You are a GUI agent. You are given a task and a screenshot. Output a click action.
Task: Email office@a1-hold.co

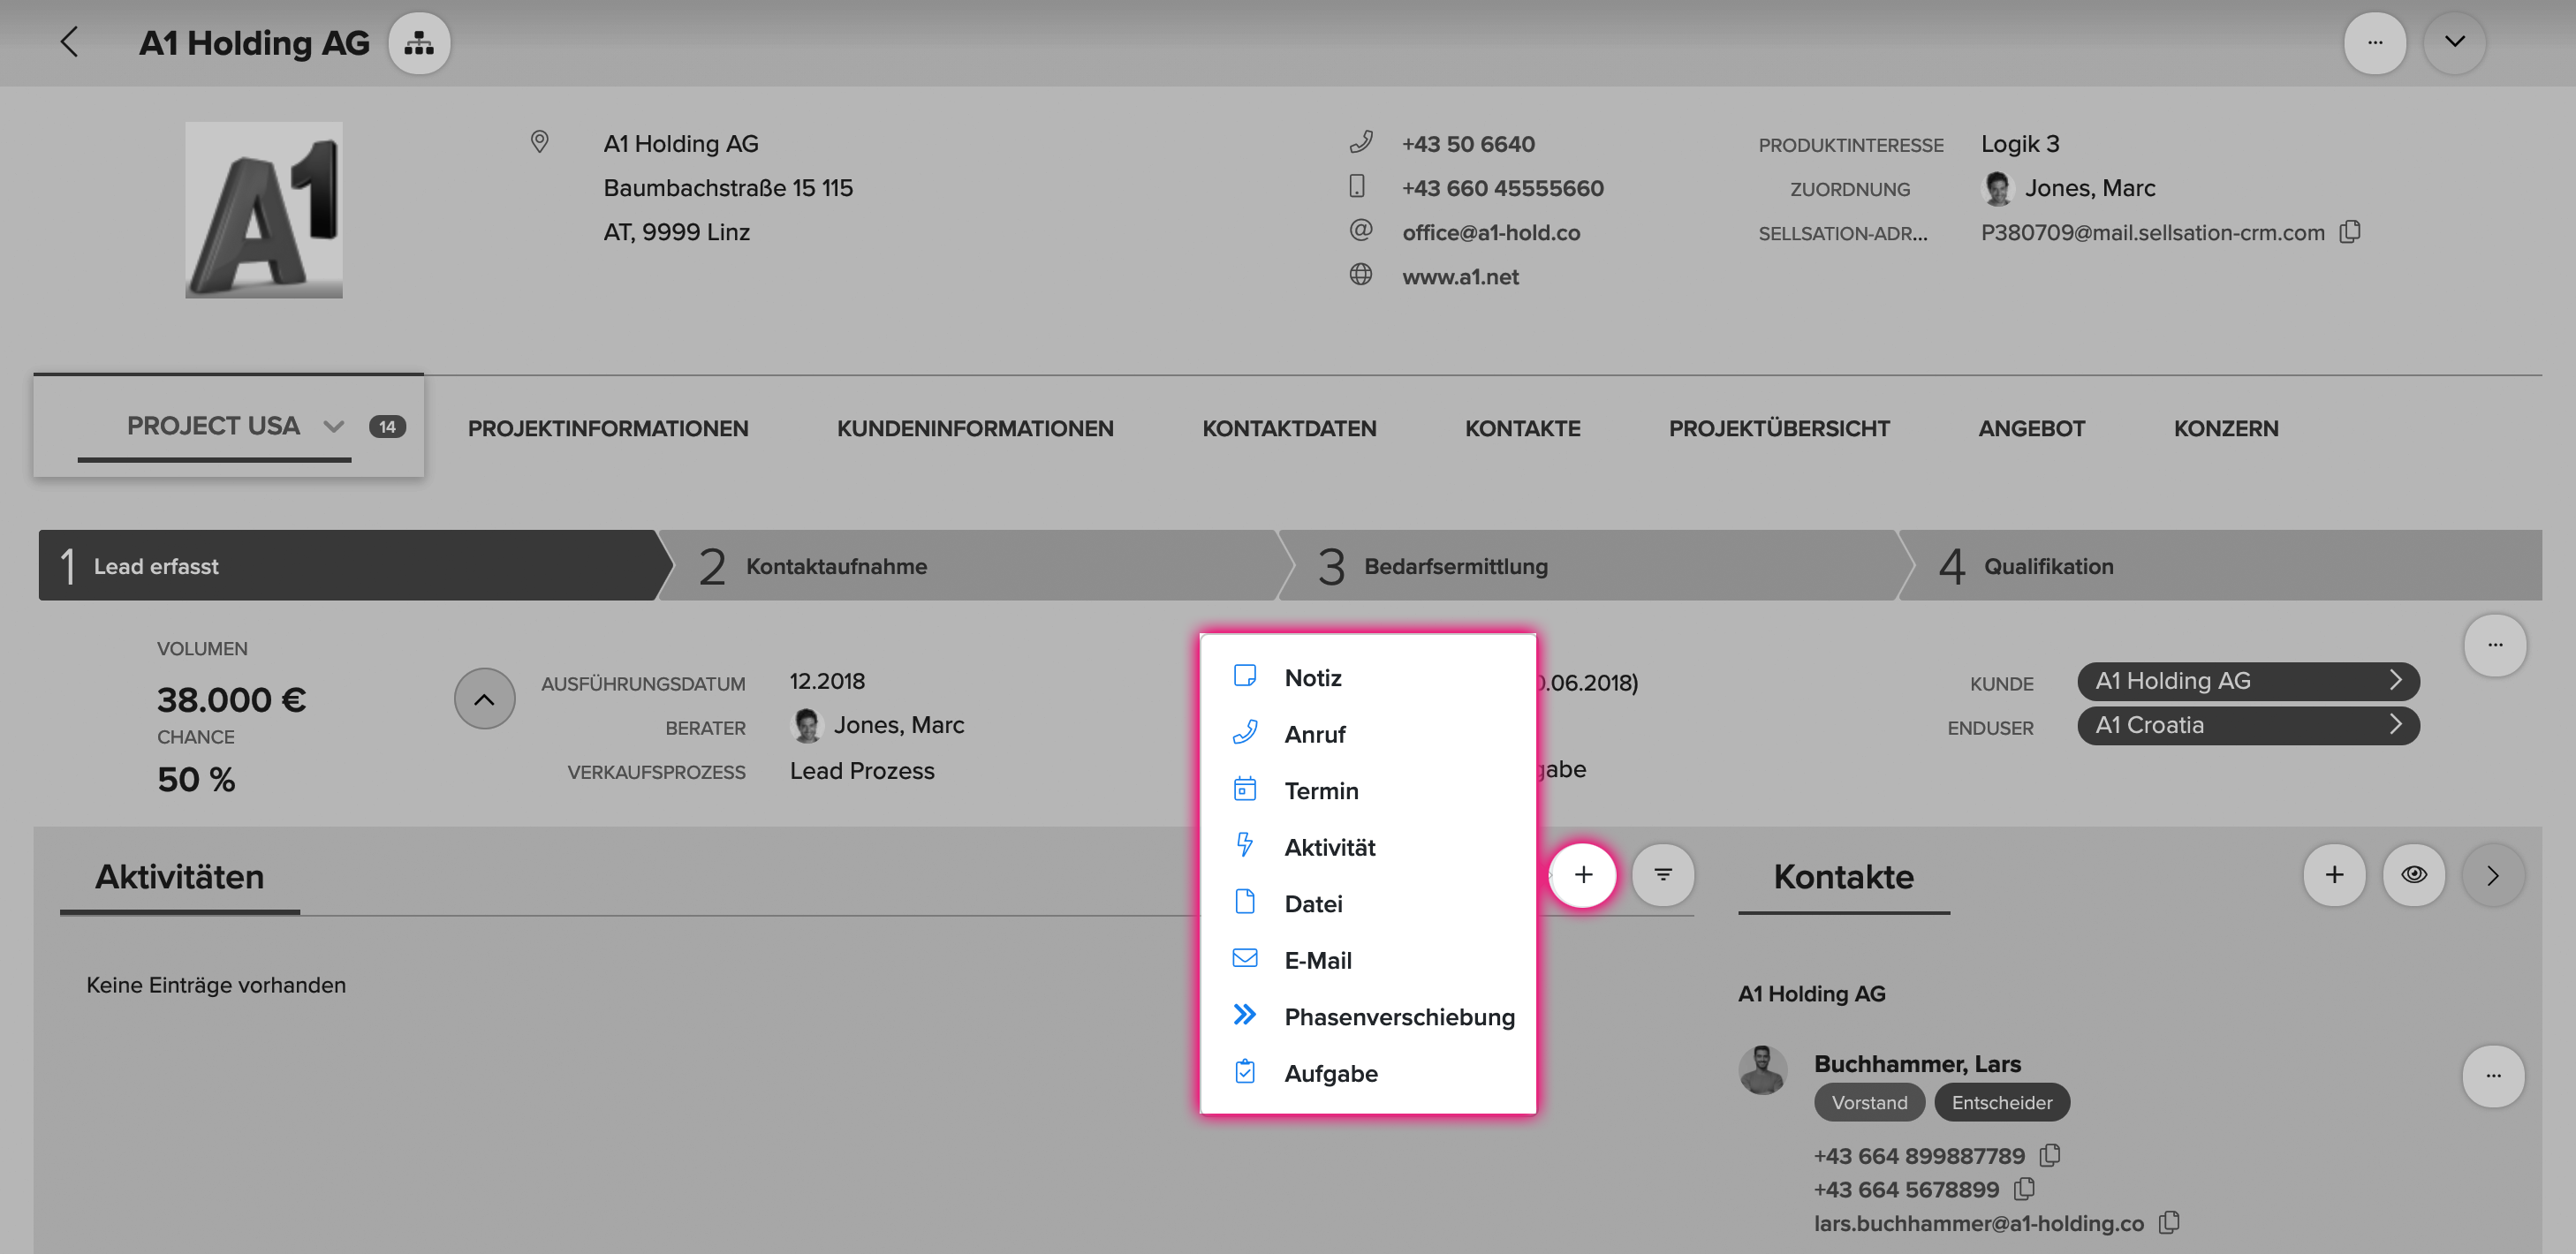(x=1491, y=232)
